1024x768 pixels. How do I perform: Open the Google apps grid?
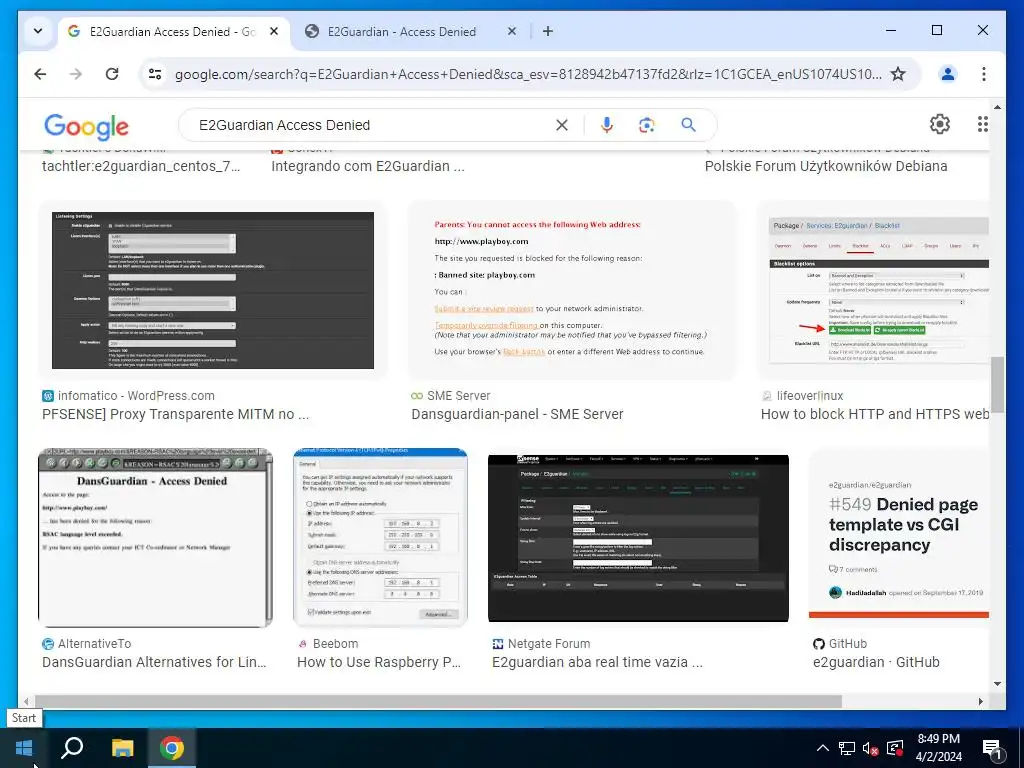(x=982, y=124)
